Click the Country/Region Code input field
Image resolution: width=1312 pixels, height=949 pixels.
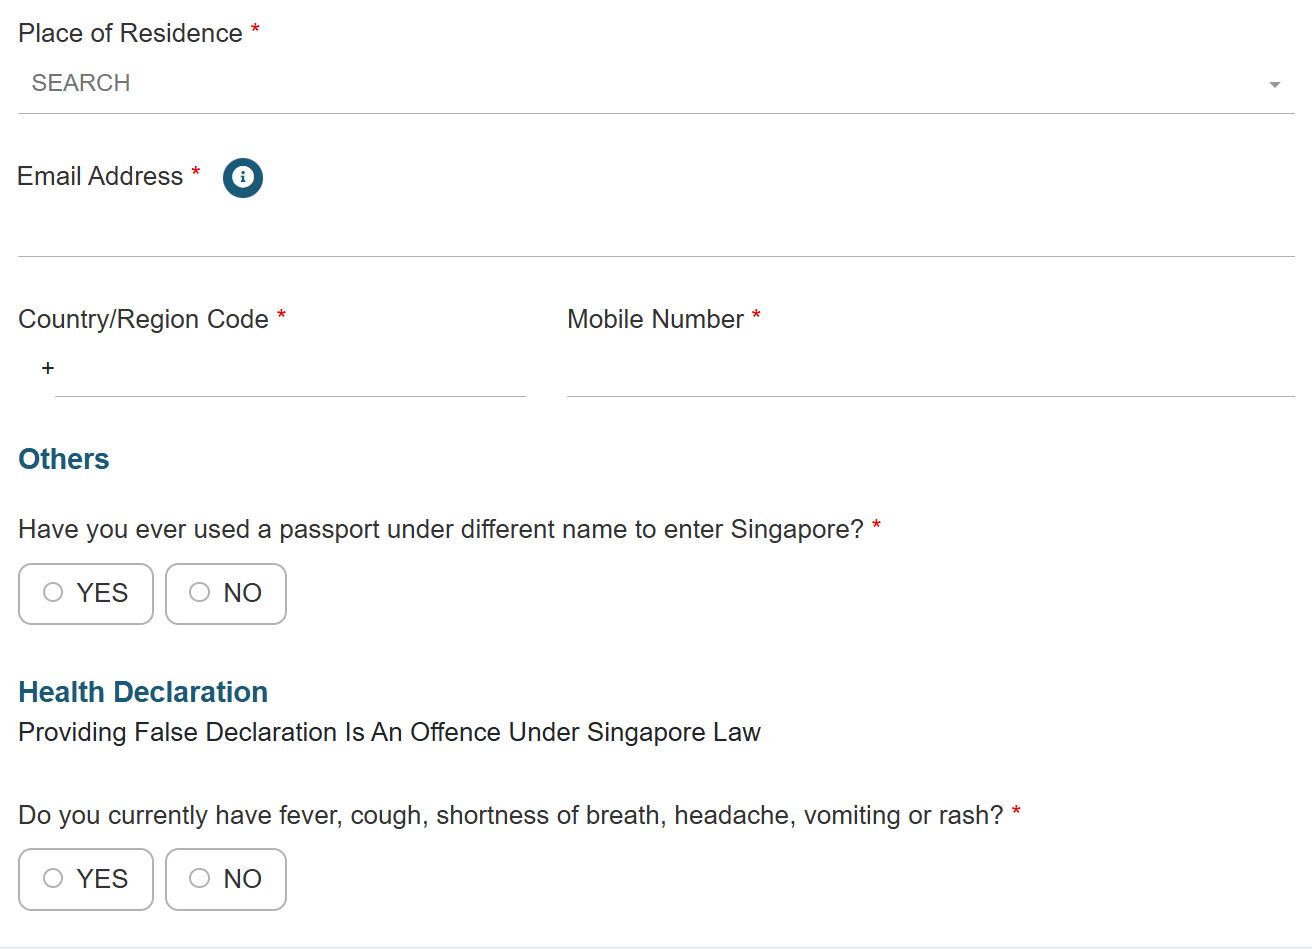pos(290,372)
